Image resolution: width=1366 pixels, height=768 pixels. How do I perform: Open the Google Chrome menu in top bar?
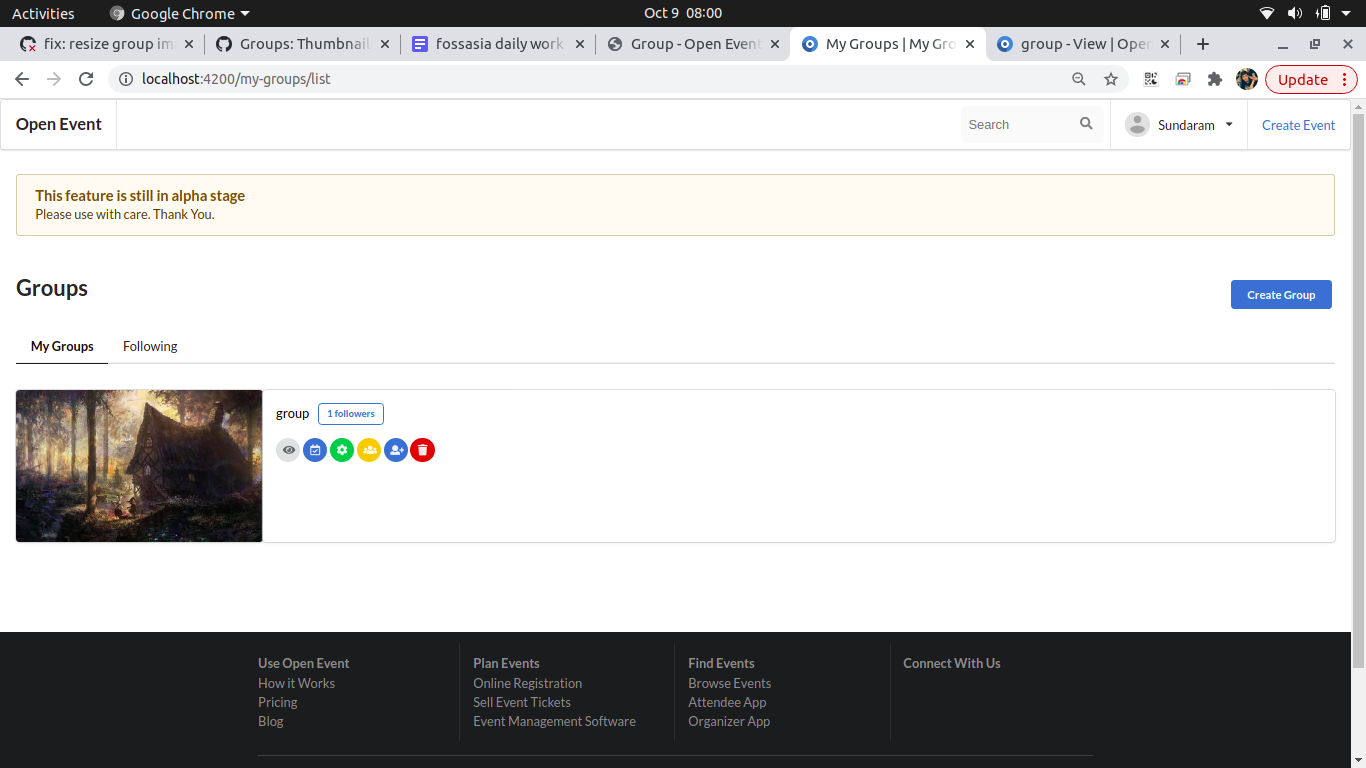pyautogui.click(x=179, y=13)
